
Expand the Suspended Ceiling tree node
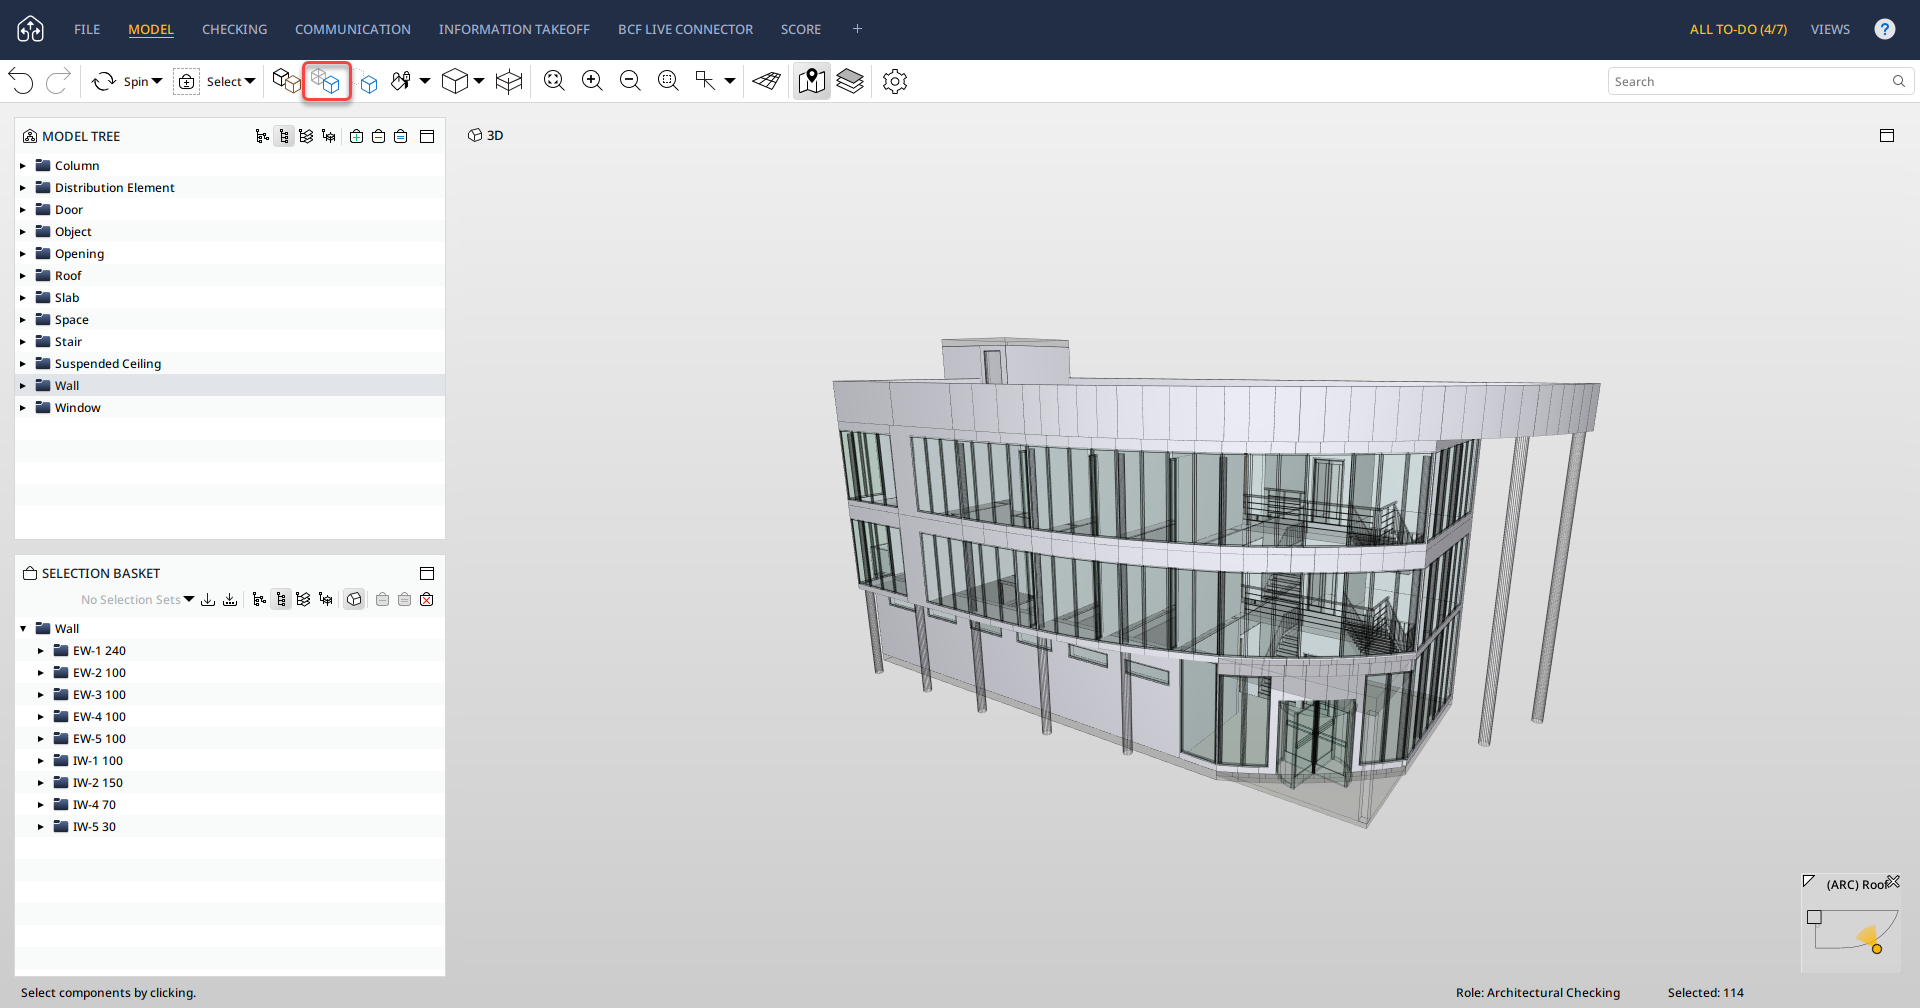pyautogui.click(x=23, y=364)
